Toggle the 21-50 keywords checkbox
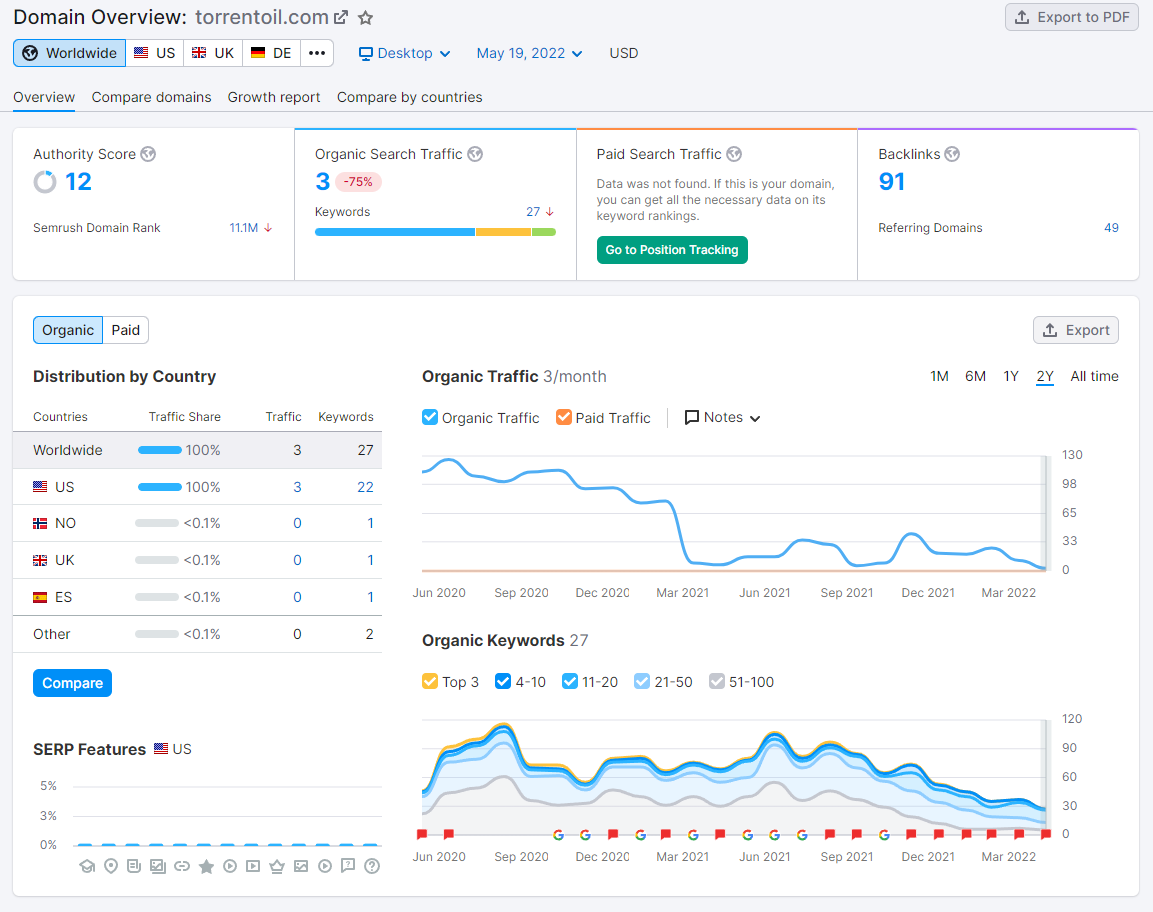Image resolution: width=1153 pixels, height=912 pixels. click(x=642, y=681)
